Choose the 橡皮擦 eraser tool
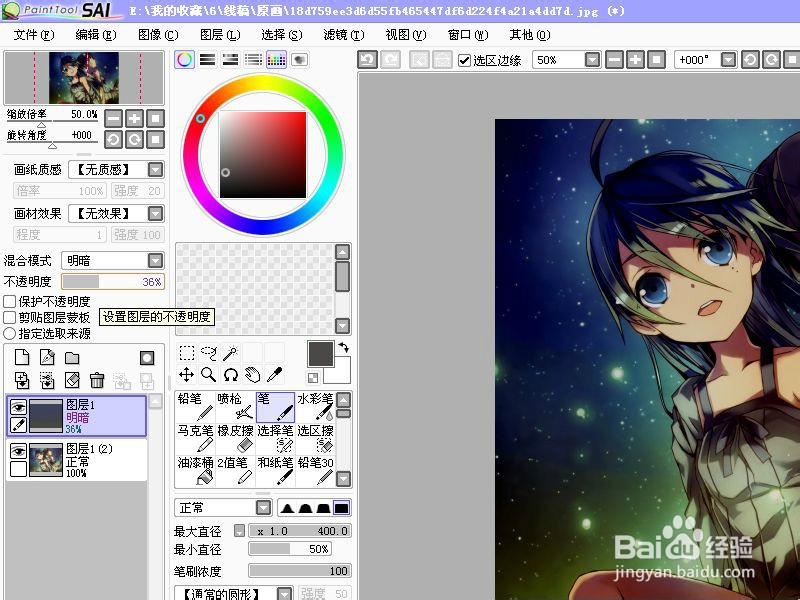 click(235, 439)
